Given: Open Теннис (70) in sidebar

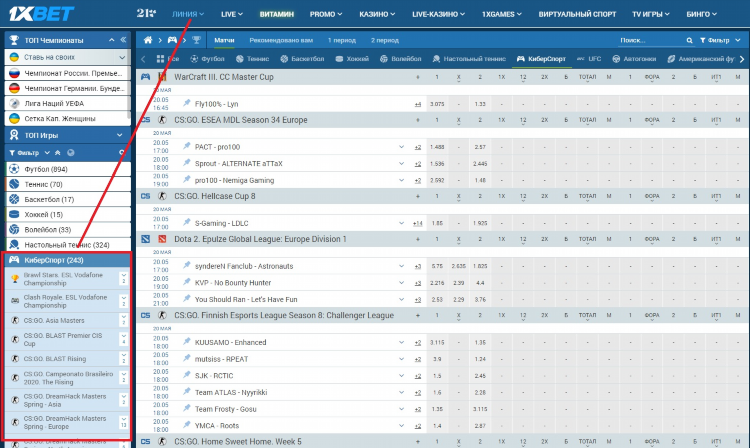Looking at the screenshot, I should [x=68, y=184].
